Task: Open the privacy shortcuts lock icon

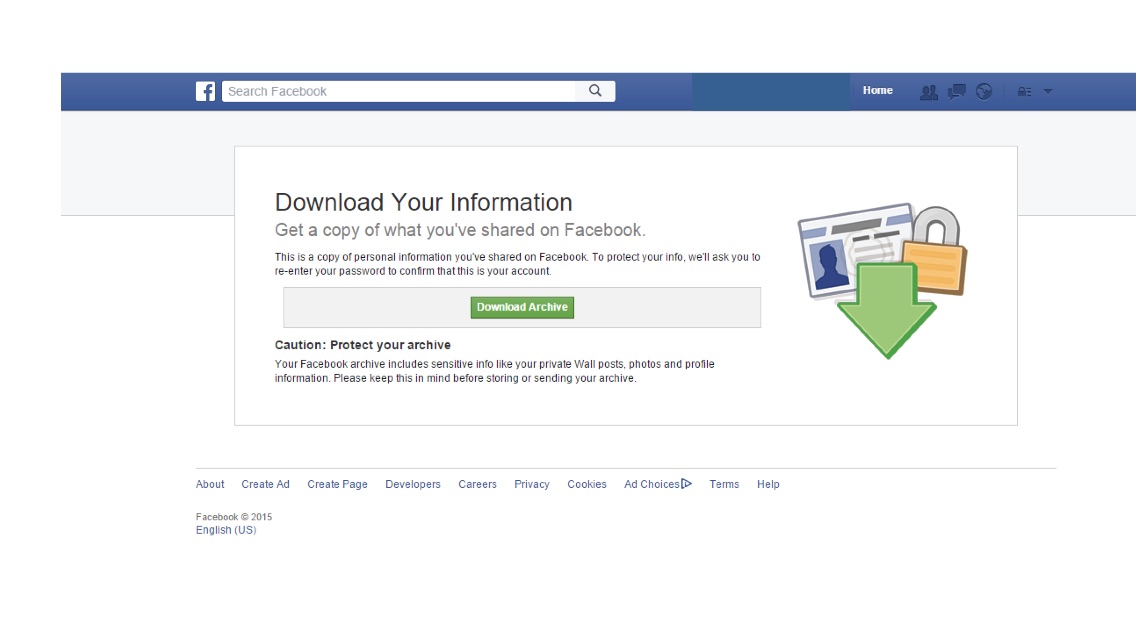Action: coord(1024,92)
